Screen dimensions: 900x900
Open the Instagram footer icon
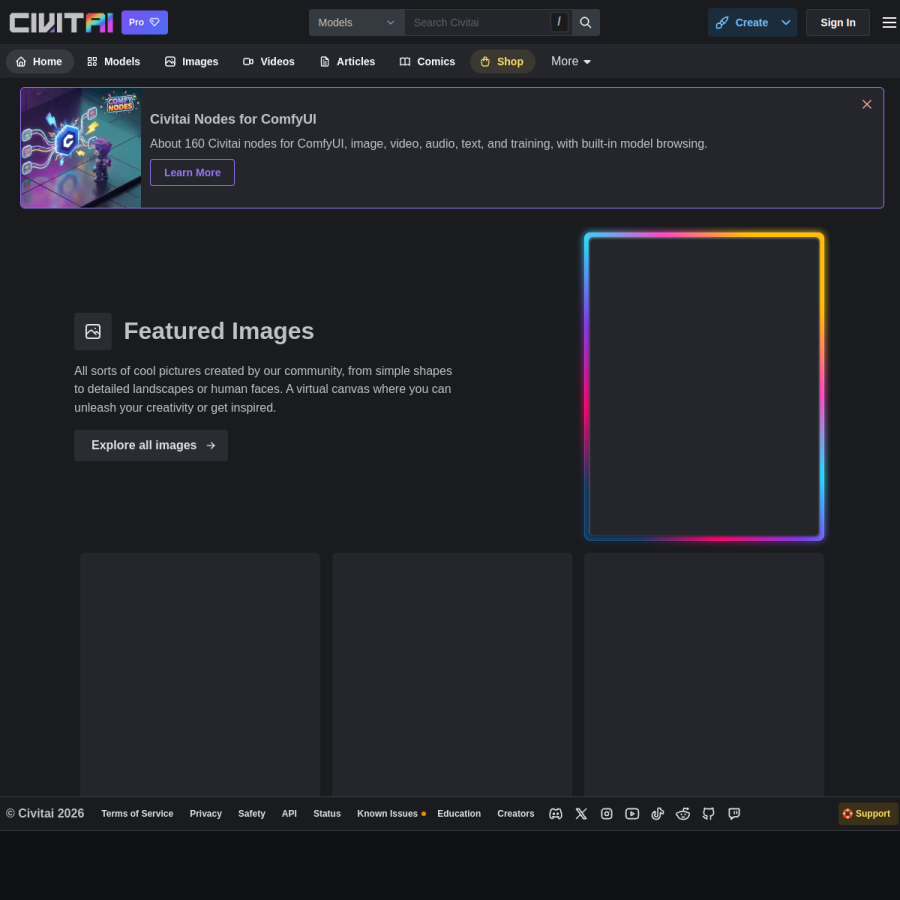coord(606,813)
